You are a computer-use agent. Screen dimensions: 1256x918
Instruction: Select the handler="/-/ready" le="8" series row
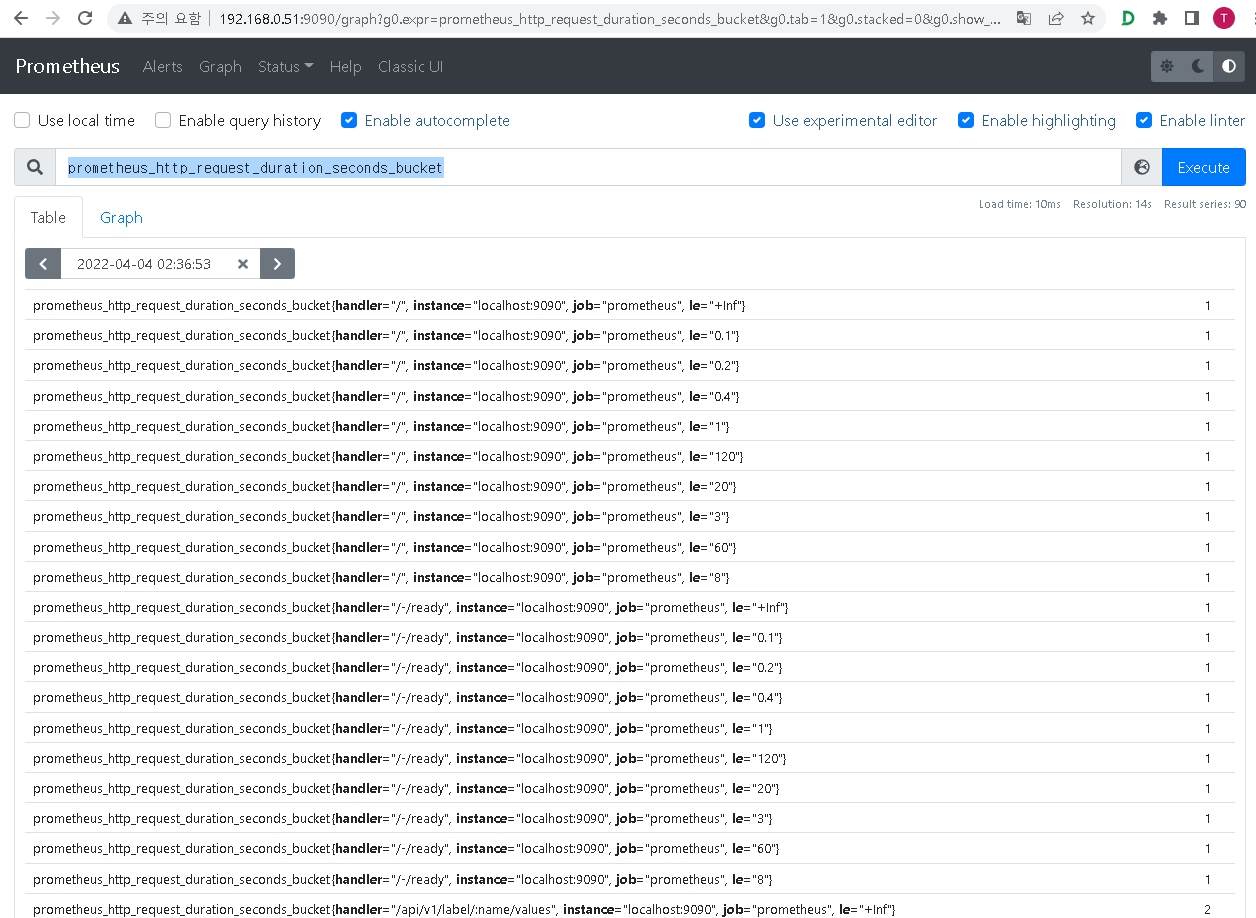[x=630, y=879]
